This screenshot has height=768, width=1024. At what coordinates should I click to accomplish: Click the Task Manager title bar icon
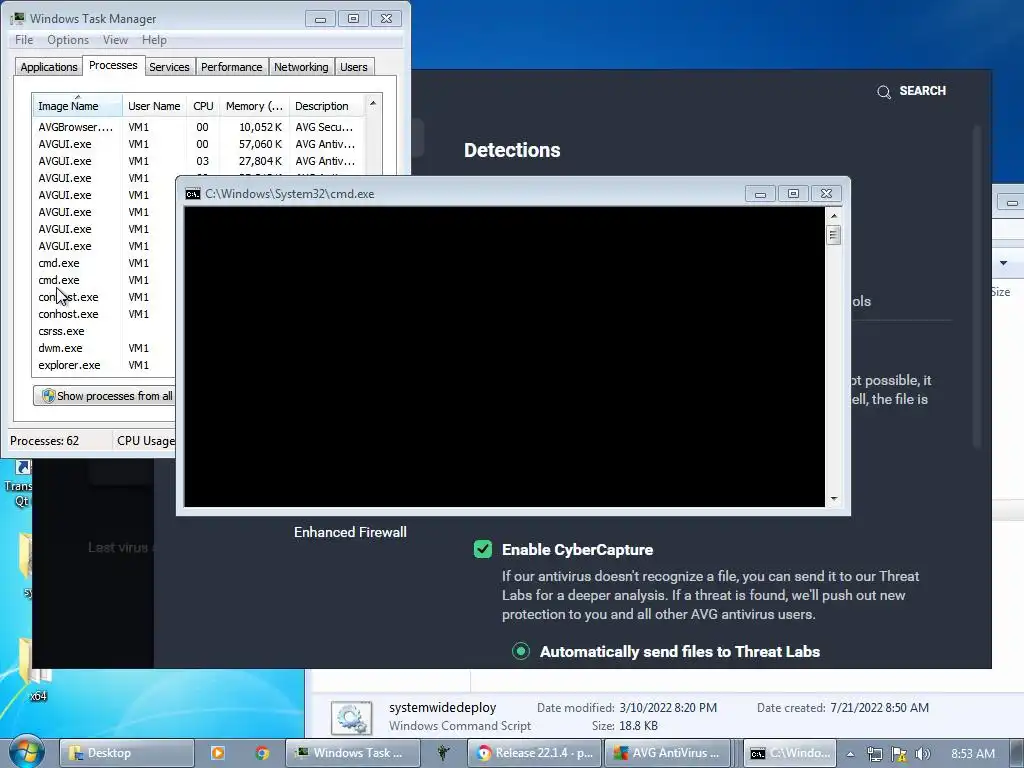coord(17,18)
